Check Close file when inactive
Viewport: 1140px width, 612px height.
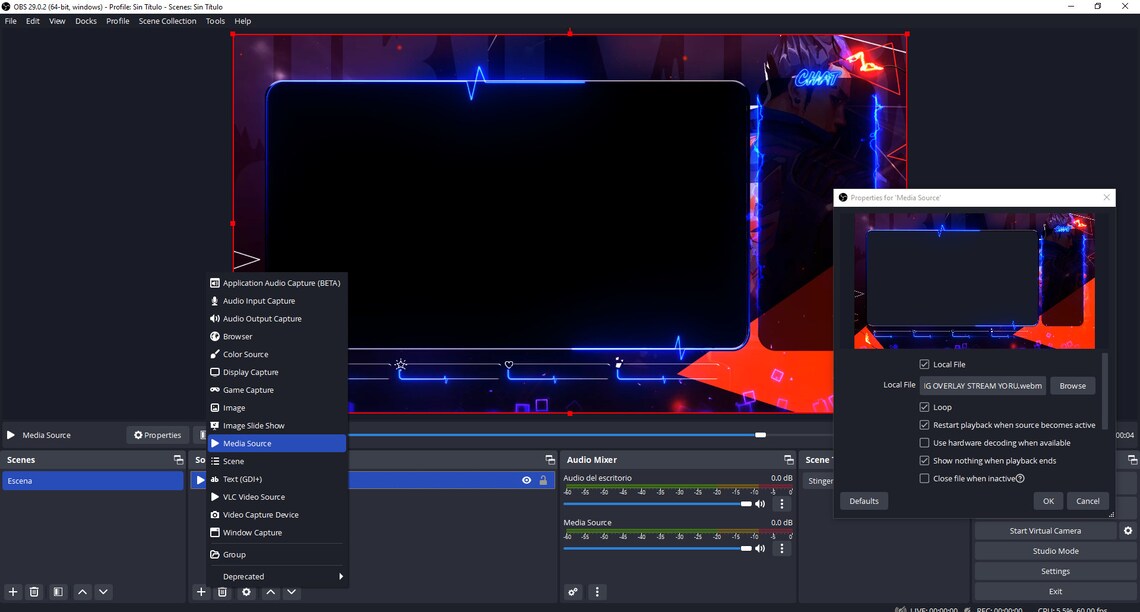point(925,478)
